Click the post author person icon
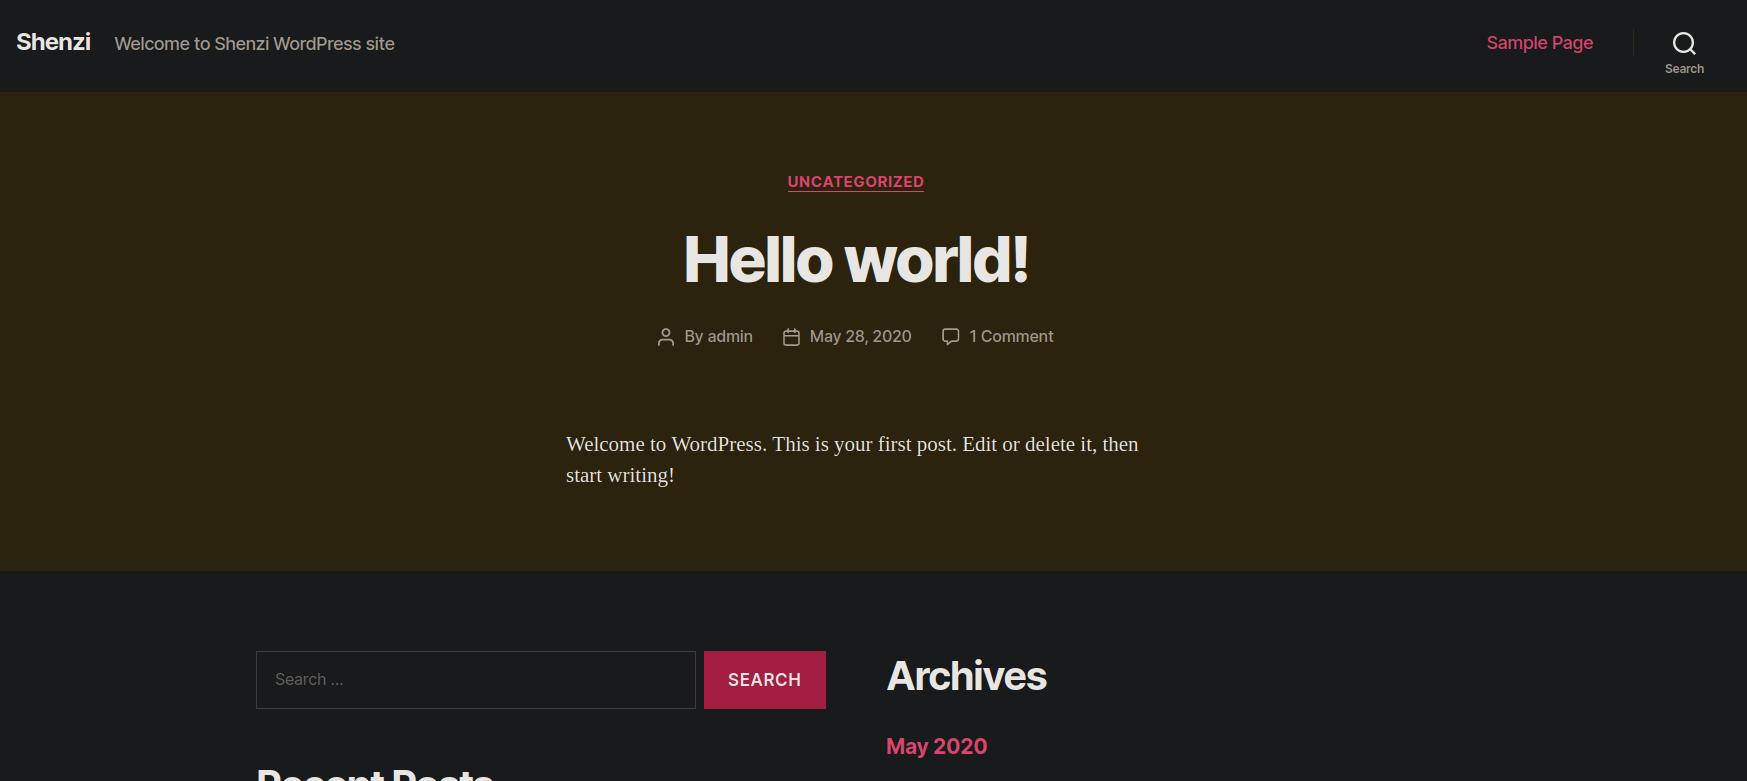The image size is (1747, 781). [666, 338]
